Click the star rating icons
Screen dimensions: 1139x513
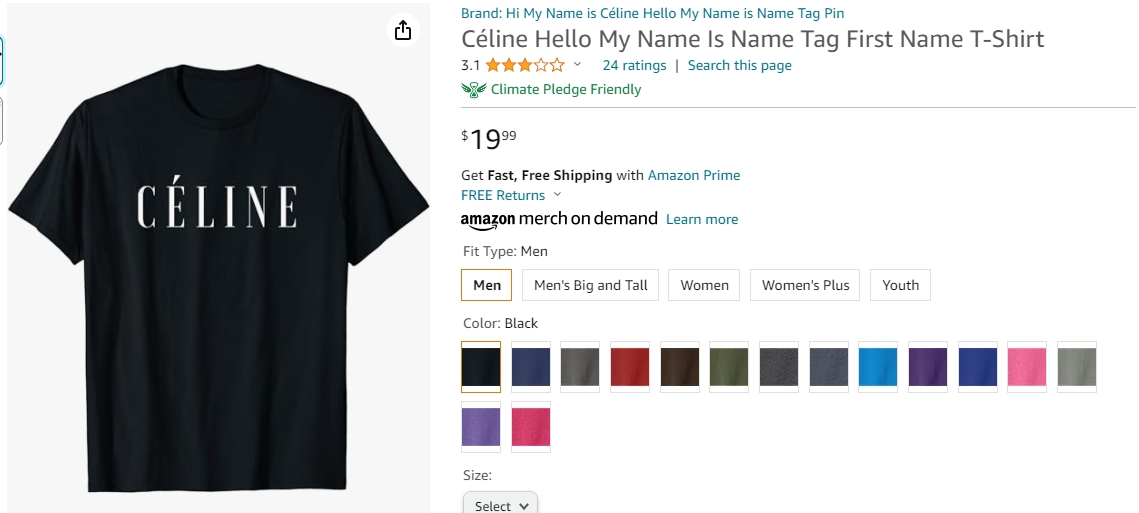525,65
